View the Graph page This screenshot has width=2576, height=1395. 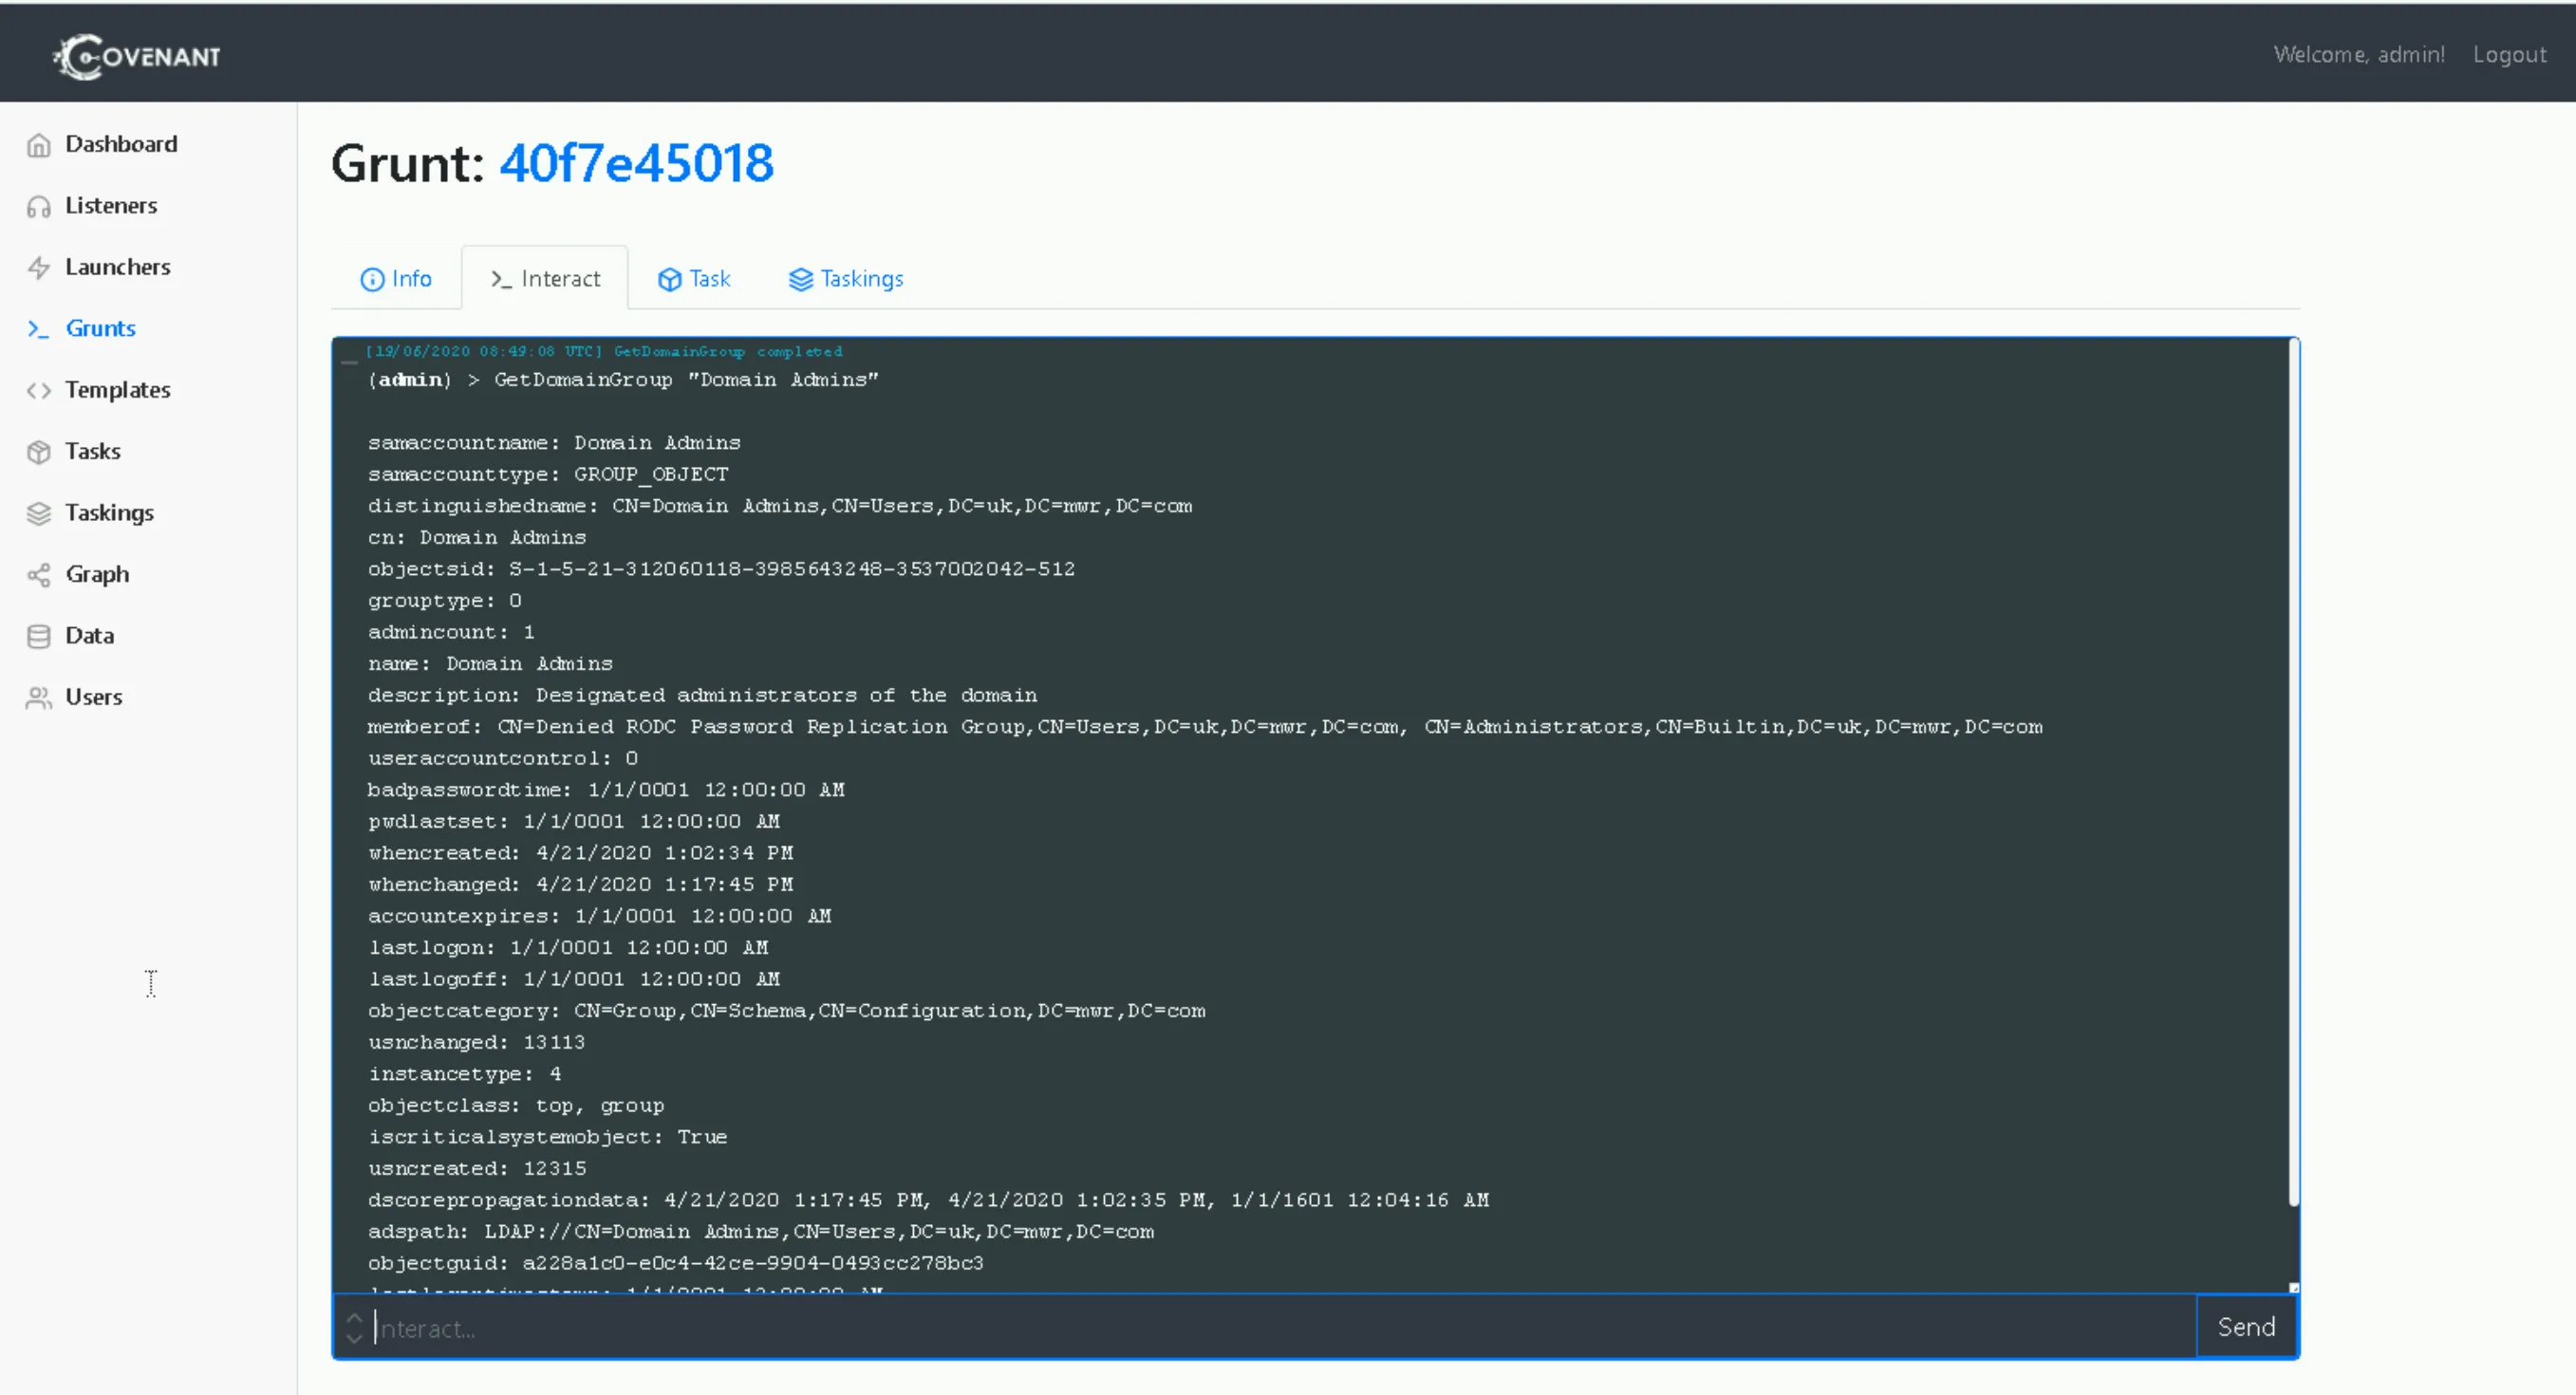[98, 574]
